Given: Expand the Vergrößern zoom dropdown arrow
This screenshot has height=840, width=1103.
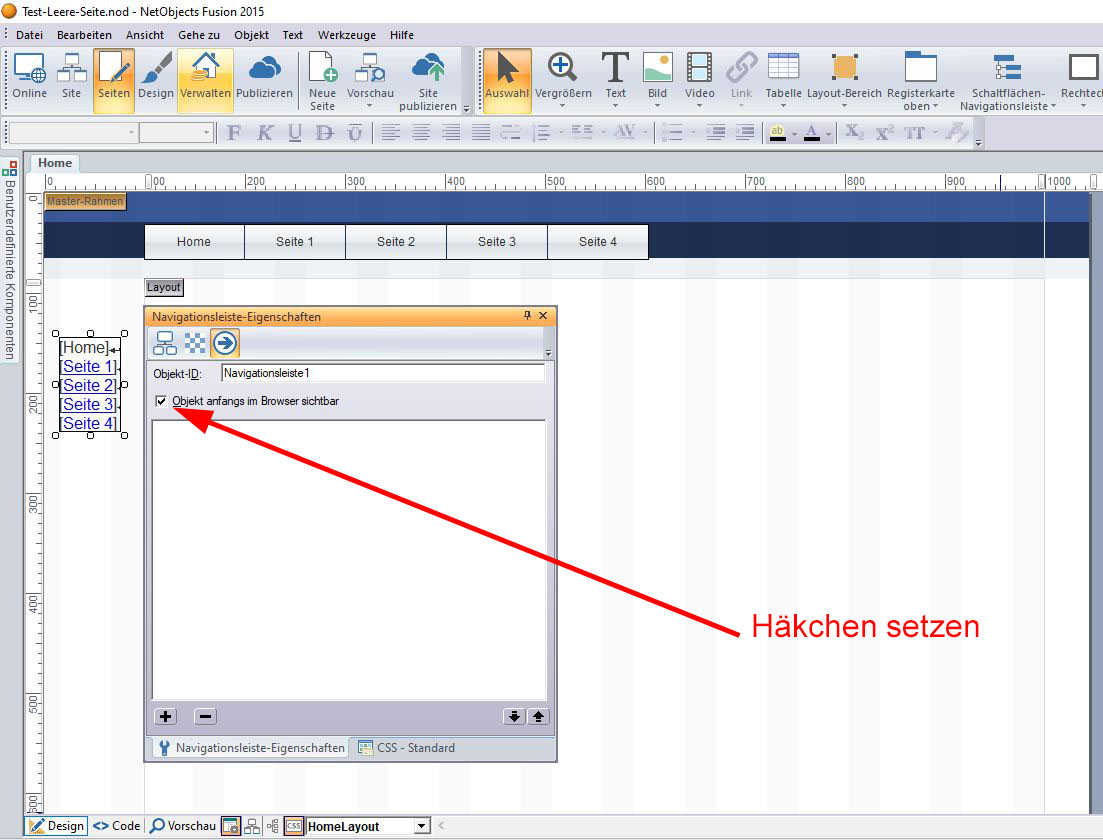Looking at the screenshot, I should pos(563,106).
